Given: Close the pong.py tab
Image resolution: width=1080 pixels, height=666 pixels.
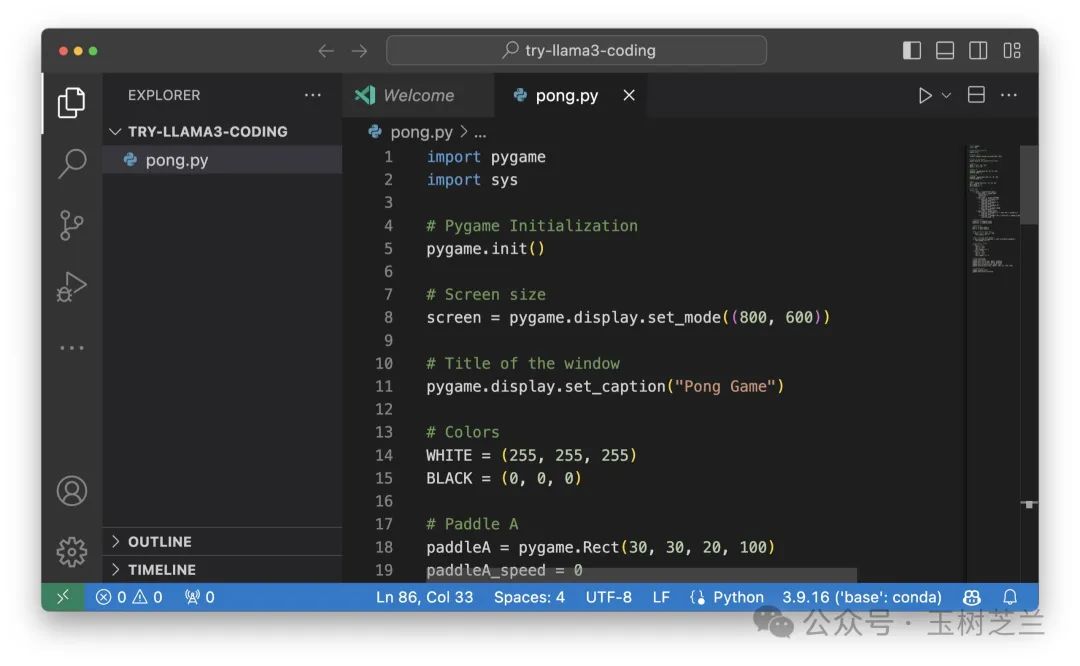Looking at the screenshot, I should click(x=629, y=95).
